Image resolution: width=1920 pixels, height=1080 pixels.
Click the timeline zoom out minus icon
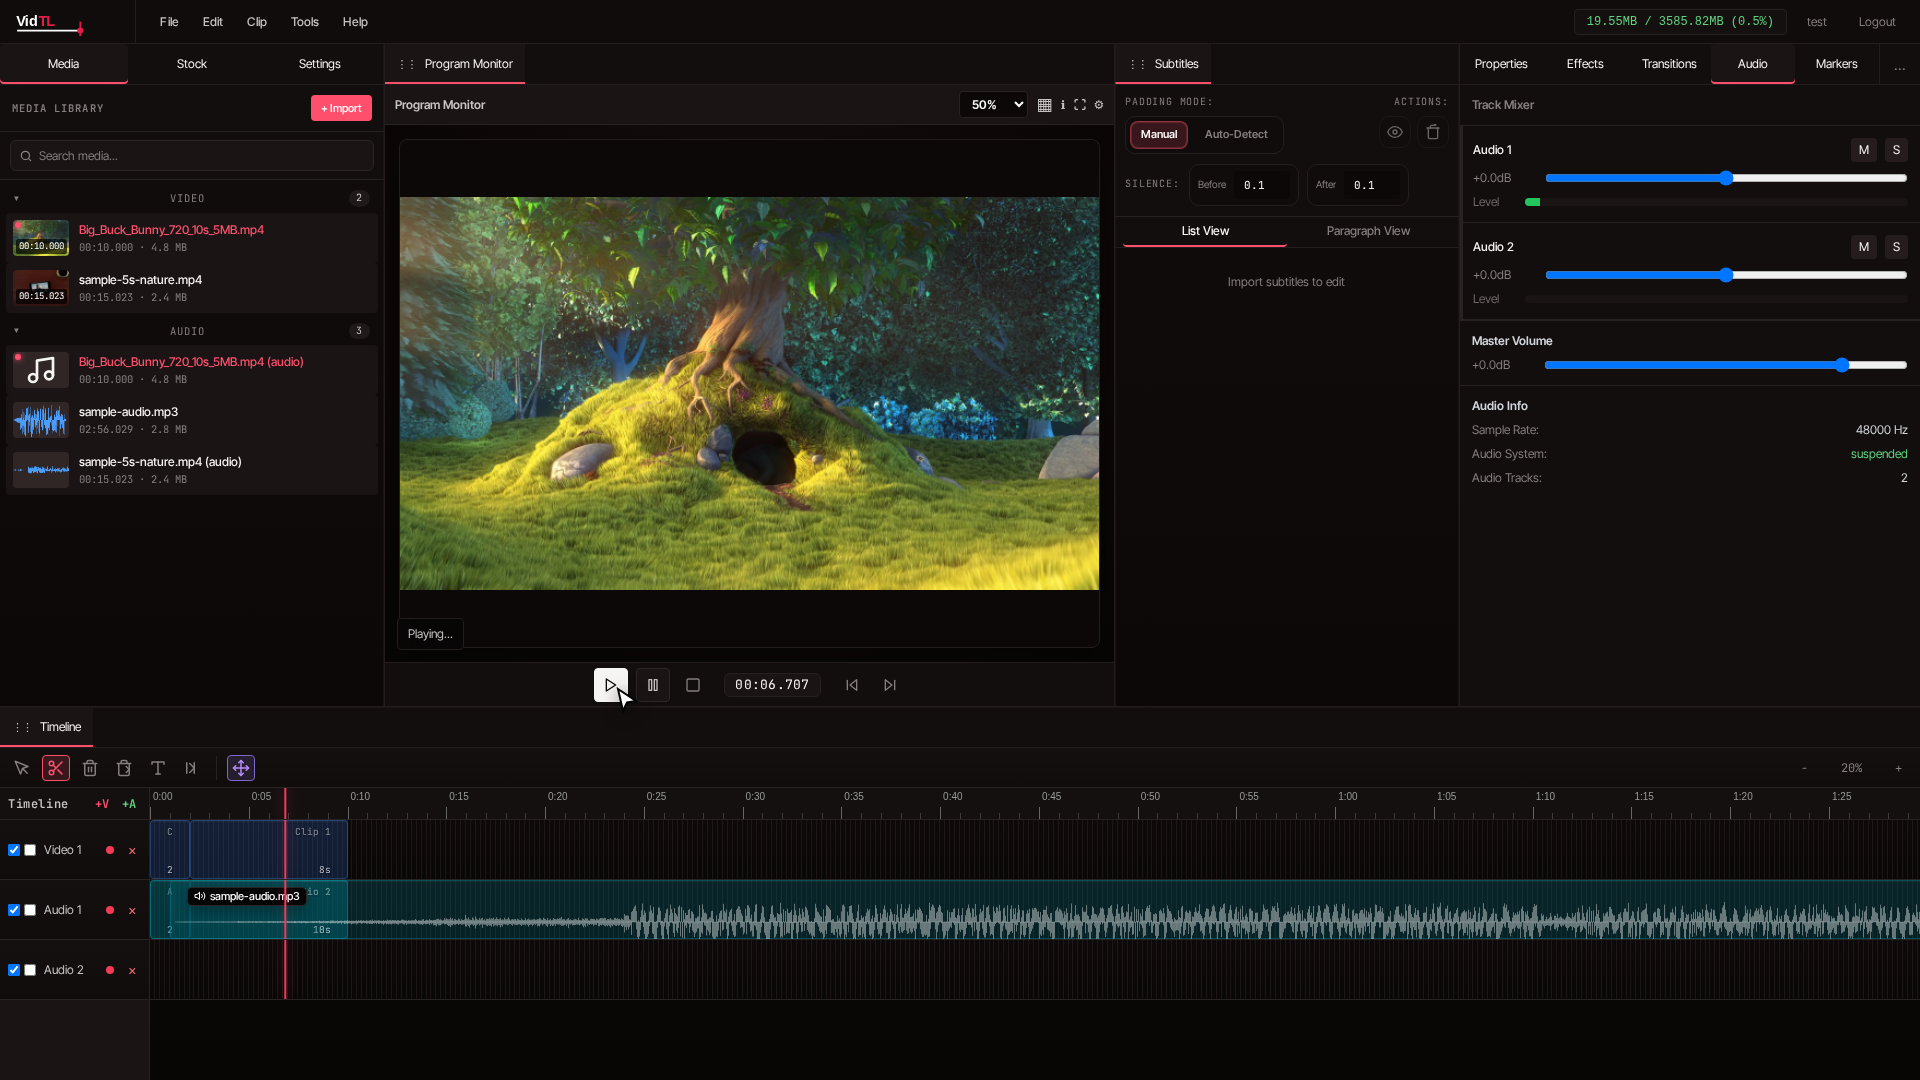[x=1804, y=768]
